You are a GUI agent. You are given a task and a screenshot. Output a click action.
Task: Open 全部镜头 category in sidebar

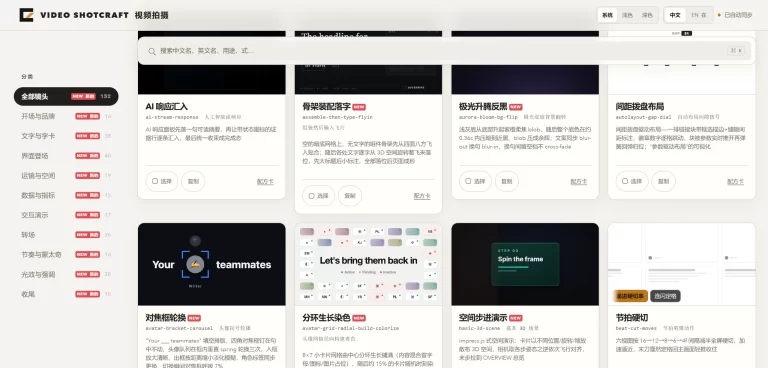[66, 97]
